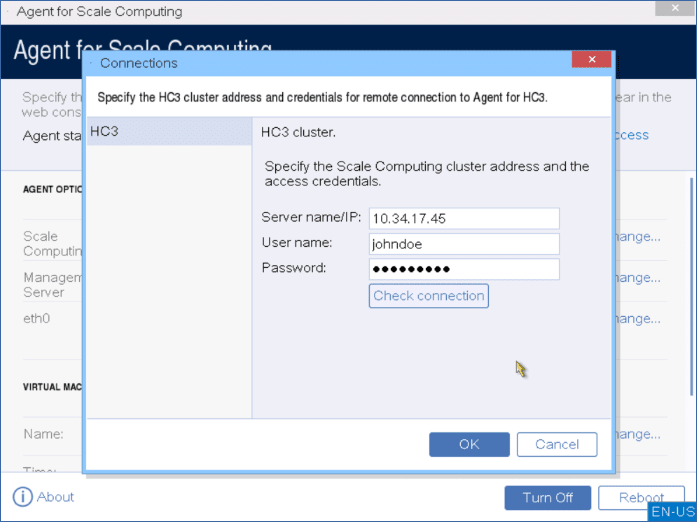Click the main window vertical scrollbar
697x522 pixels.
pos(691,287)
